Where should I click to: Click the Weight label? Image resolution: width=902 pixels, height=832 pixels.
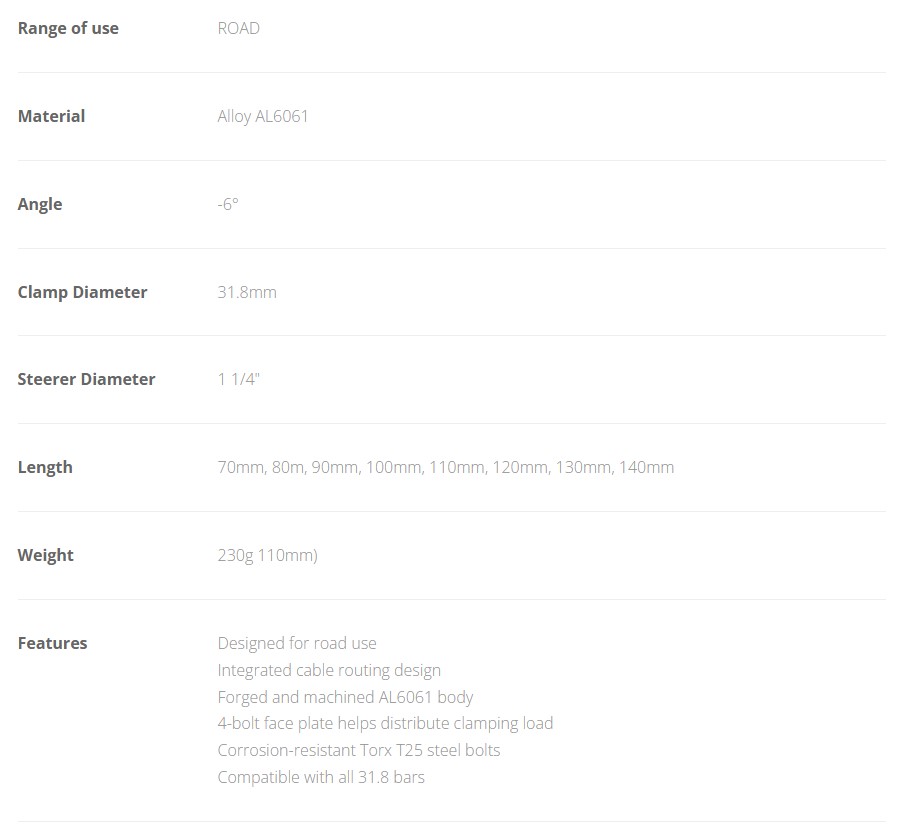pos(46,555)
